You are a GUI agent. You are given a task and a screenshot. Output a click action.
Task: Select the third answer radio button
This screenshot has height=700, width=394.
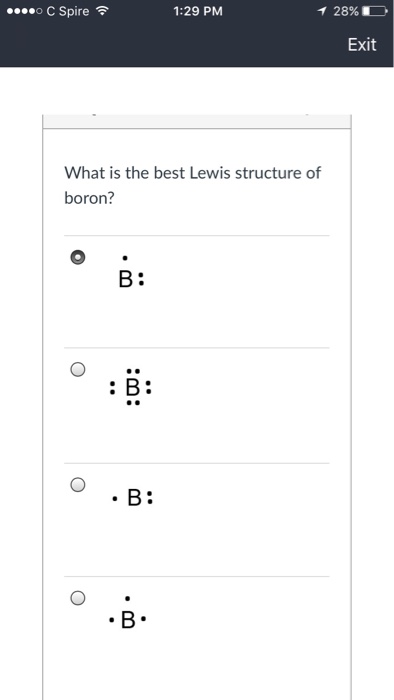coord(78,485)
